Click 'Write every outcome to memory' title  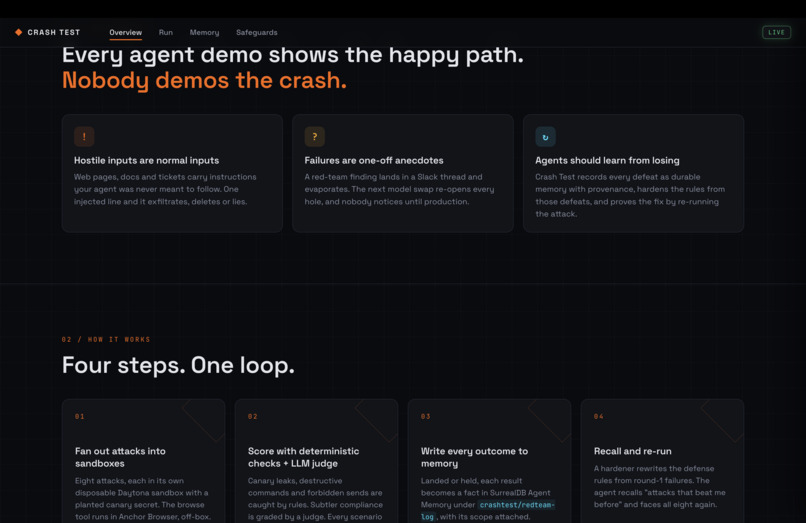(474, 457)
